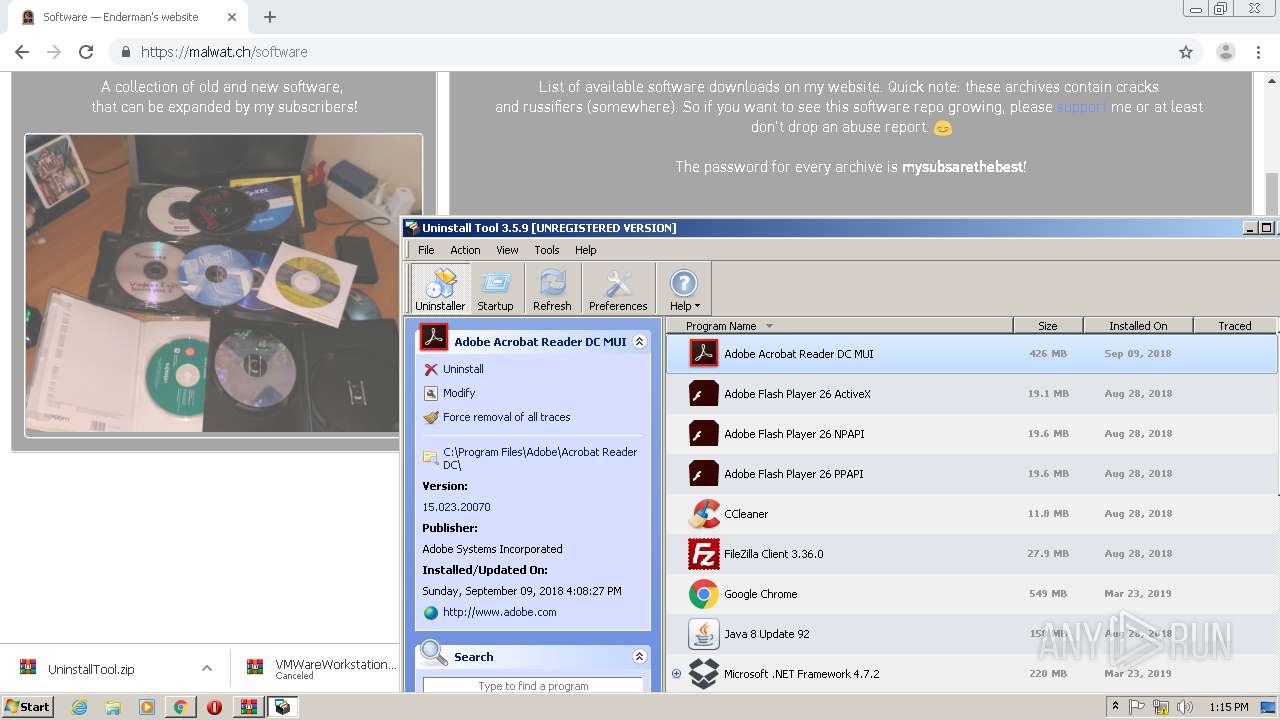The width and height of the screenshot is (1280, 720).
Task: Click the Sep 09, 2018 install date
Action: click(1138, 354)
